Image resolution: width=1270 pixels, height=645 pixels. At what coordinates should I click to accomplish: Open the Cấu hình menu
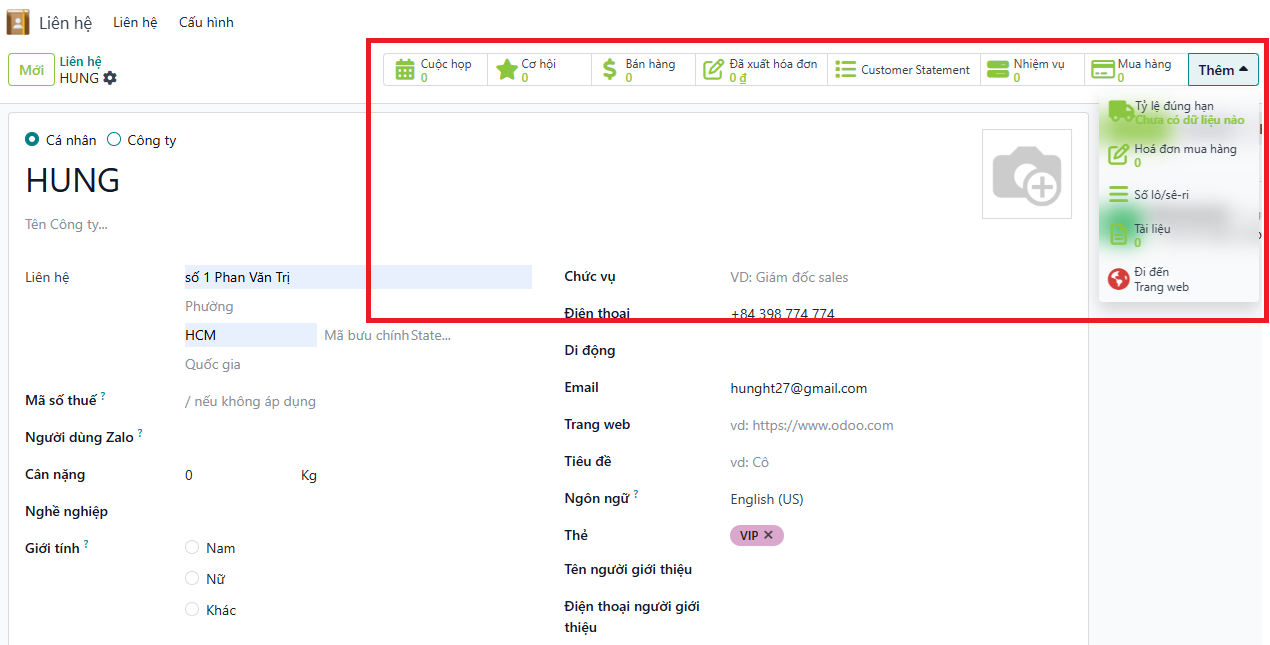click(206, 22)
